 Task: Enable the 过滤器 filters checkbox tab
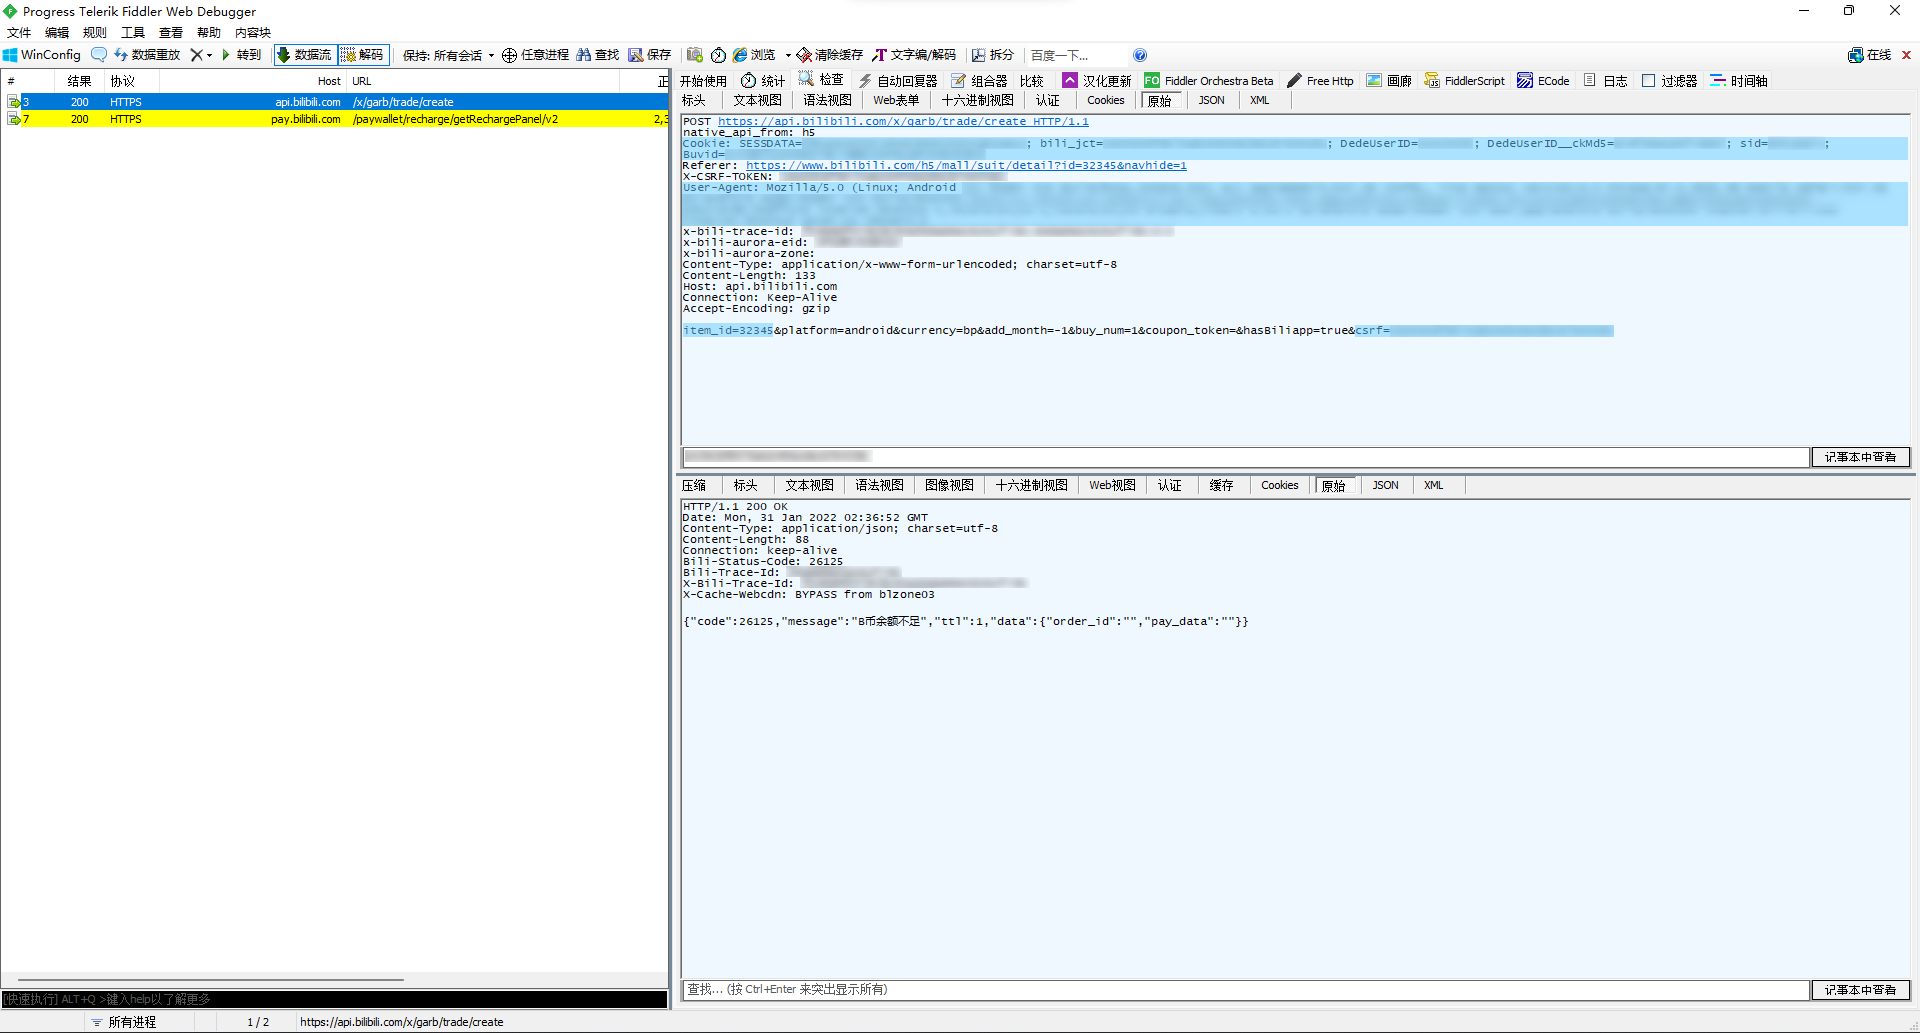tap(1669, 81)
